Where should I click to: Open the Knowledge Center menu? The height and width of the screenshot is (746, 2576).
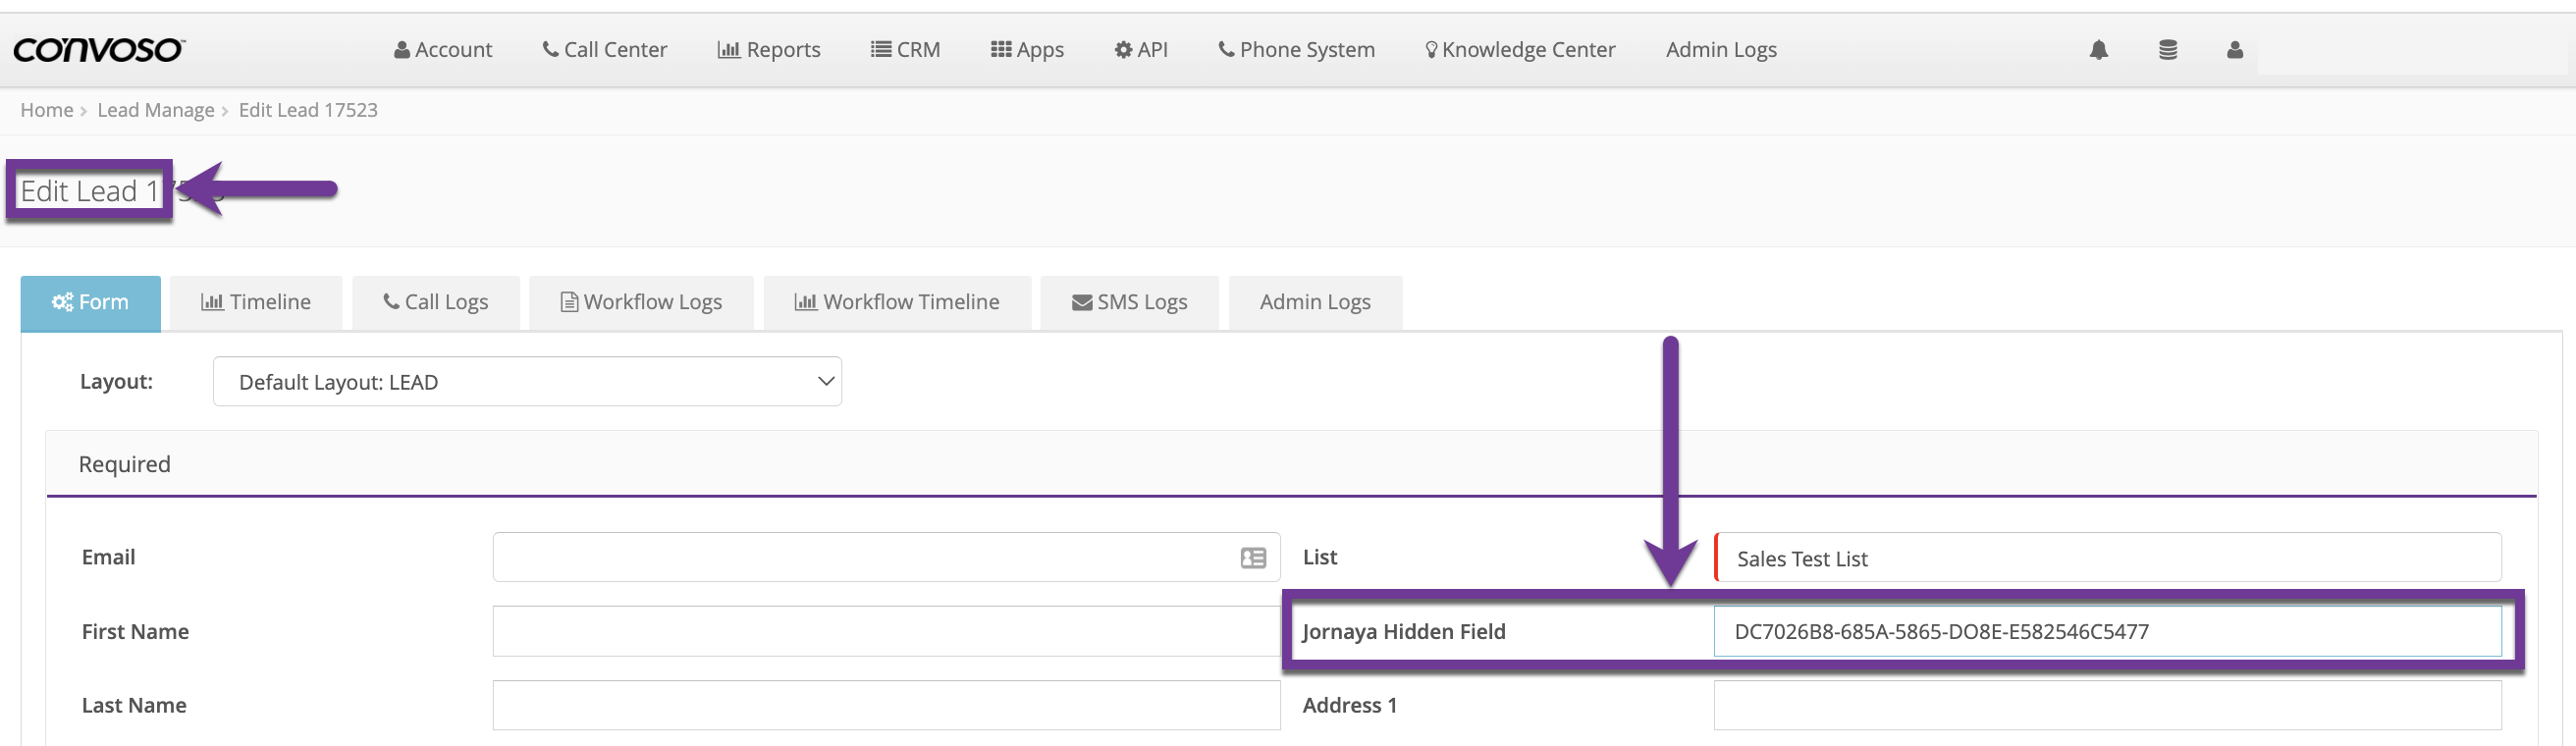coord(1520,50)
